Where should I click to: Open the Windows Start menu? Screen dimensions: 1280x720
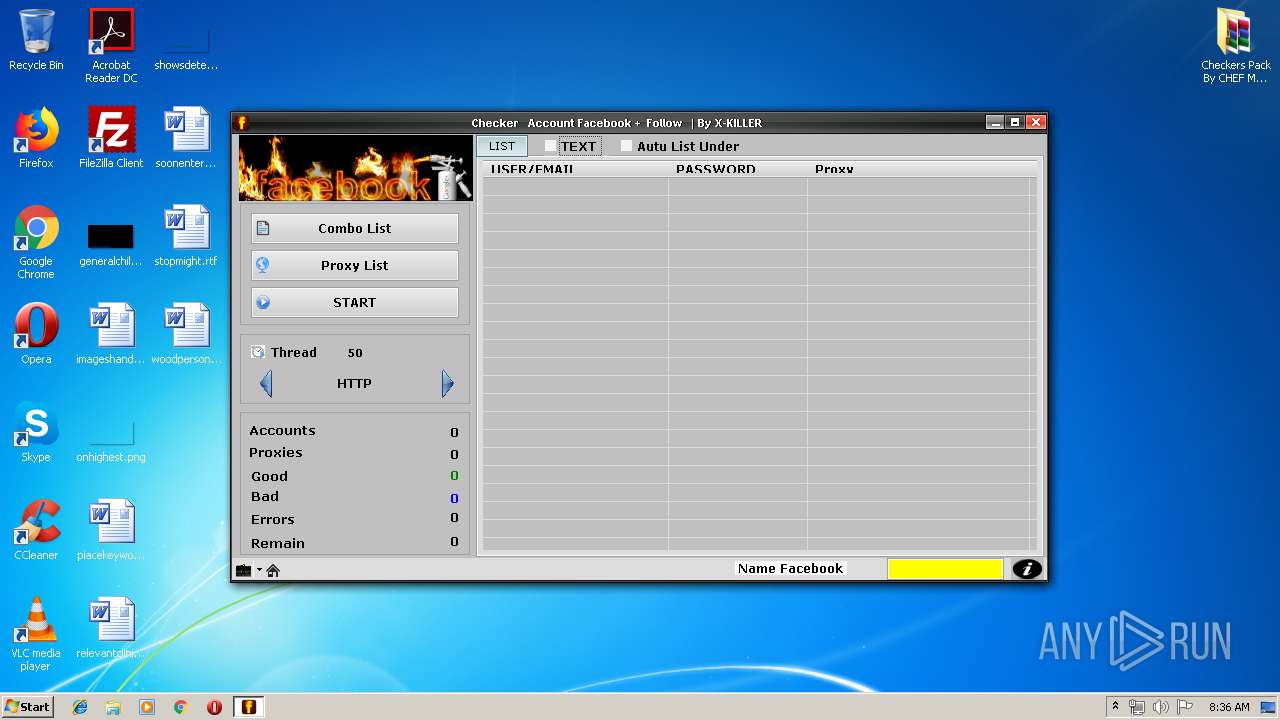[27, 706]
